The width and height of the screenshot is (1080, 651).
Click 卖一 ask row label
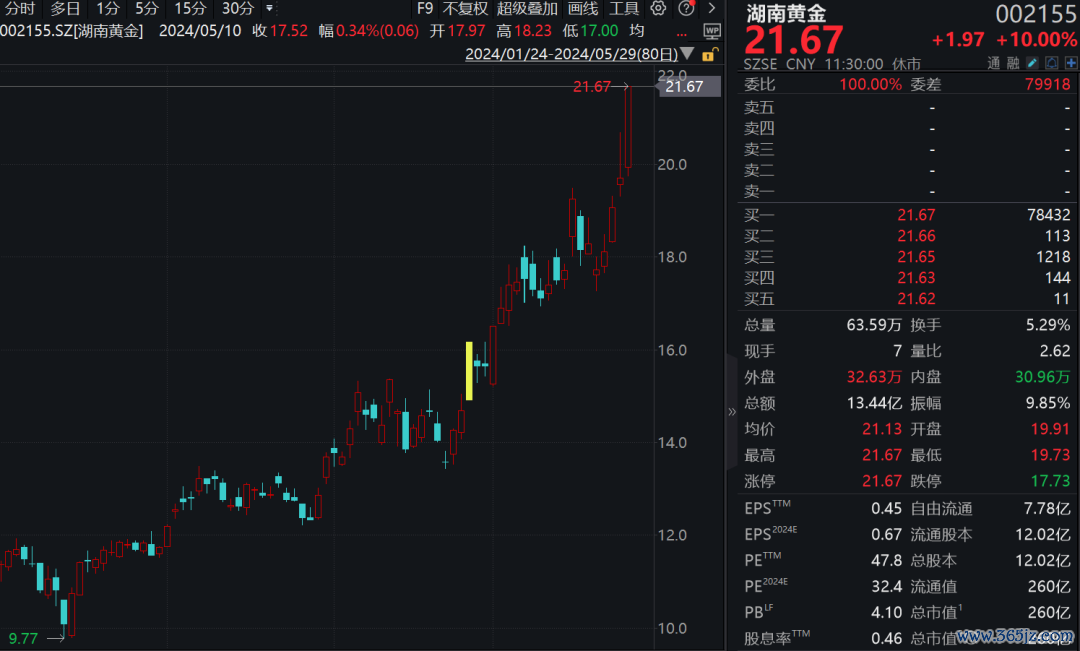point(759,192)
